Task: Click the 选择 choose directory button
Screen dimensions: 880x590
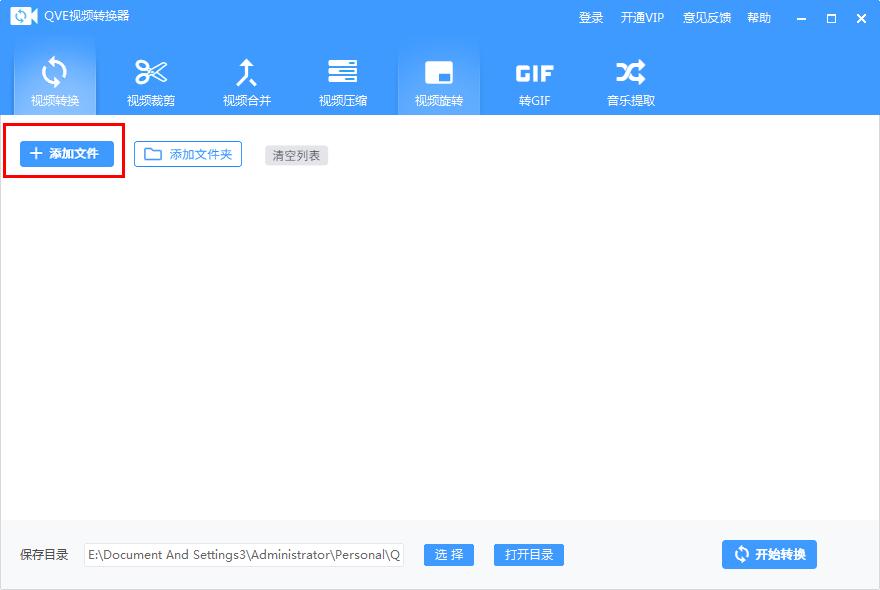Action: pyautogui.click(x=448, y=555)
